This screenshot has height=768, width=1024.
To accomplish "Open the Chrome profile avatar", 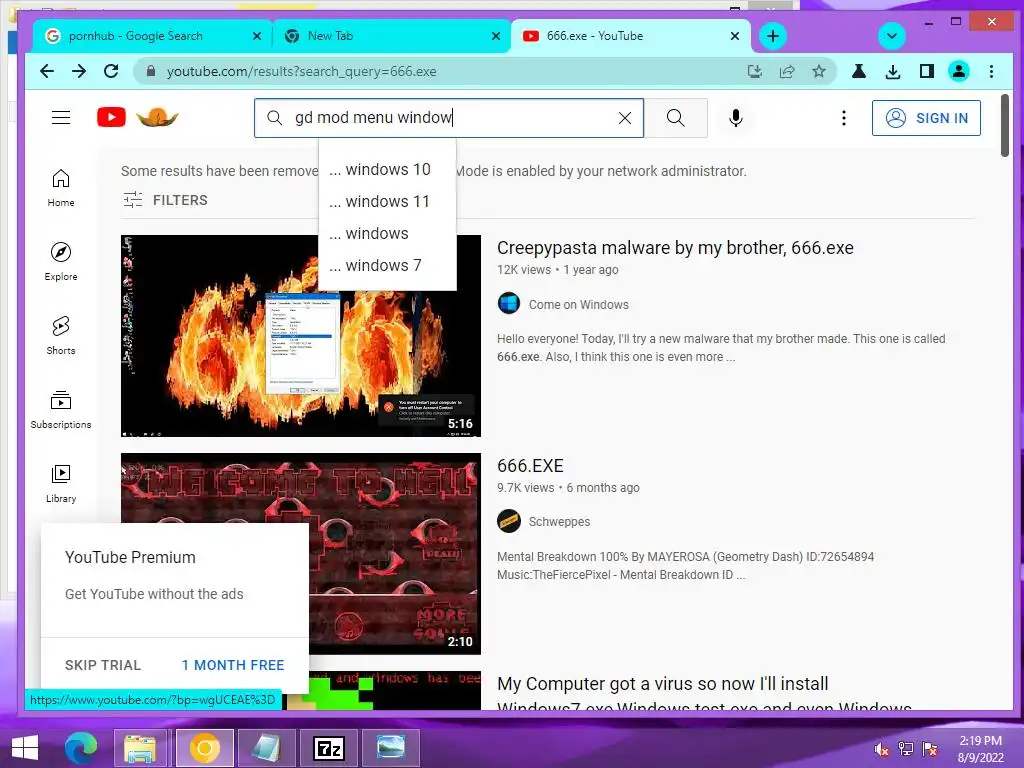I will click(x=959, y=71).
